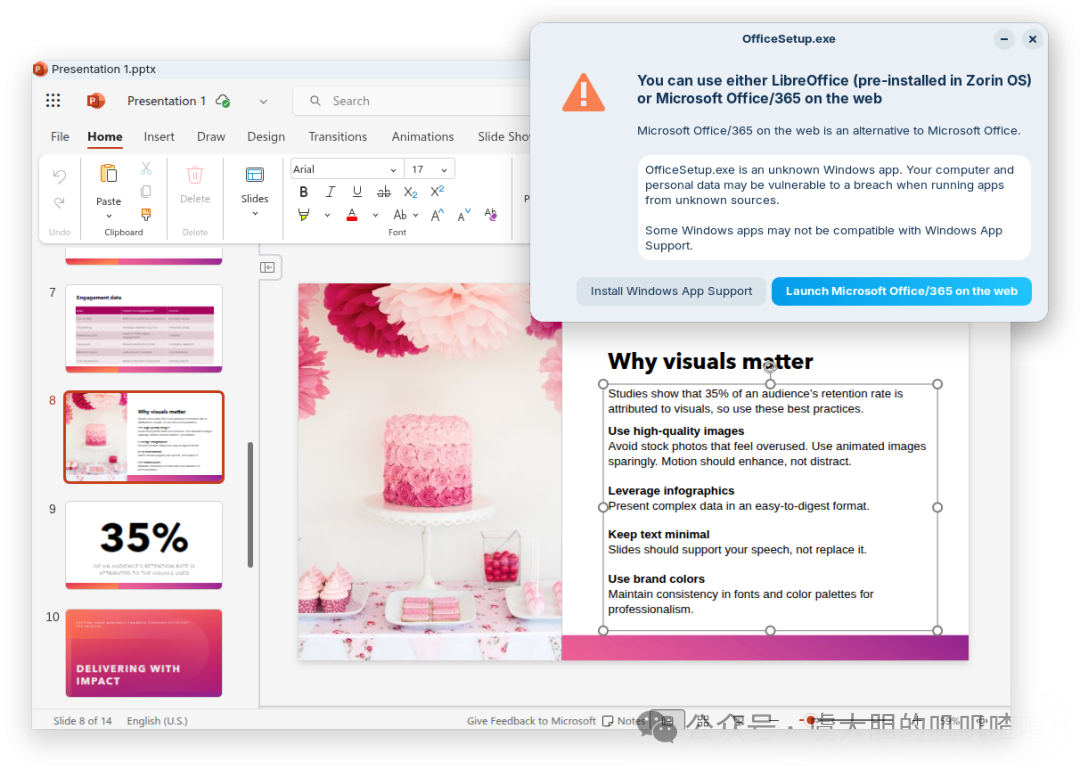Click the red font color button

[x=352, y=215]
